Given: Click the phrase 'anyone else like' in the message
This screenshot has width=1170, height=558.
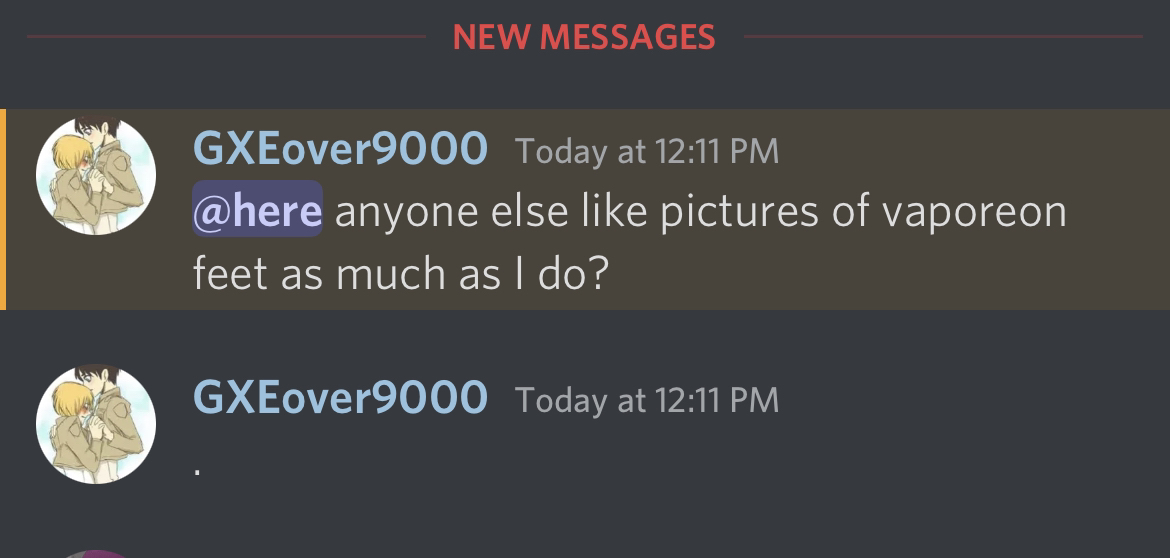Looking at the screenshot, I should pos(491,213).
